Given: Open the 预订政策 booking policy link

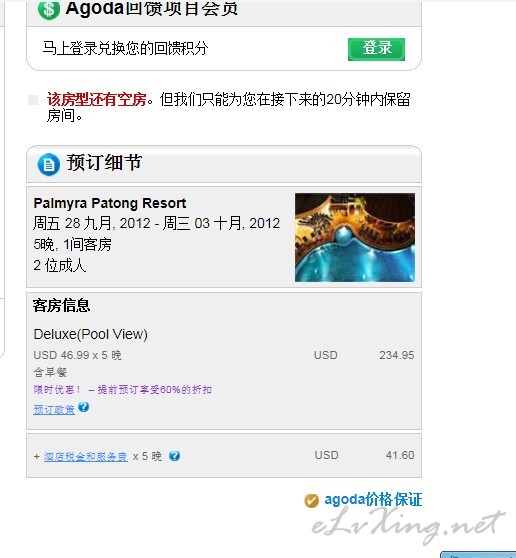Looking at the screenshot, I should [x=54, y=409].
